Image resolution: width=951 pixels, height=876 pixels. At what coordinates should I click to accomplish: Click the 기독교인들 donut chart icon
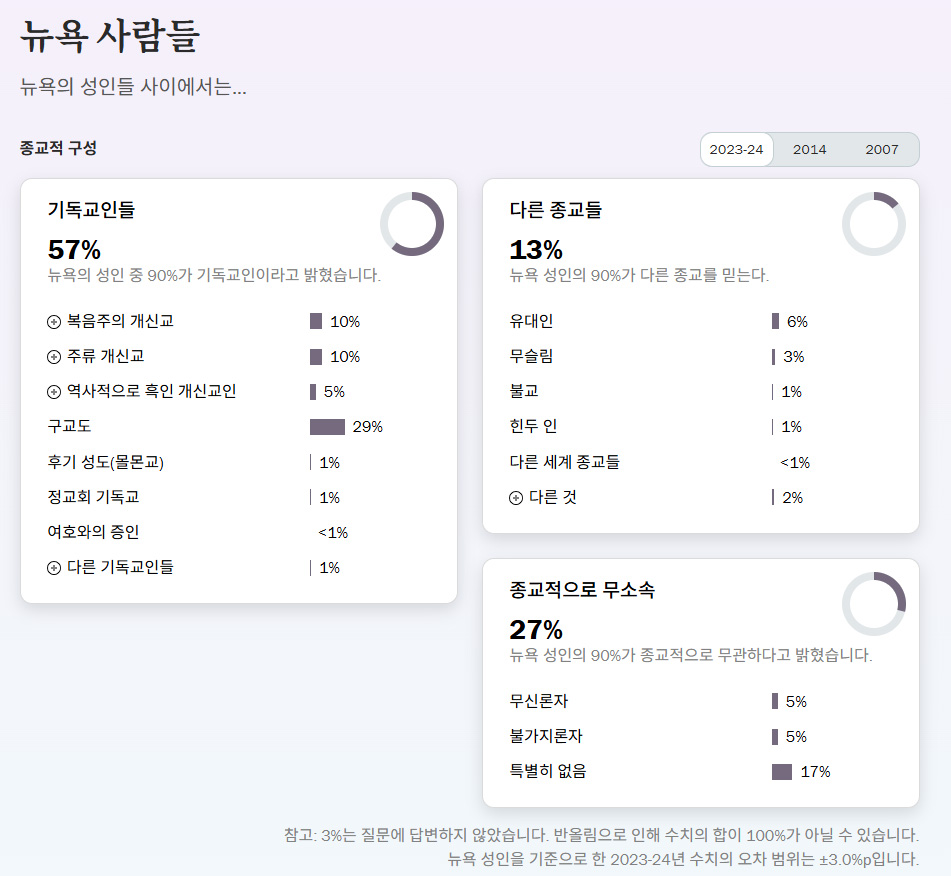[412, 224]
